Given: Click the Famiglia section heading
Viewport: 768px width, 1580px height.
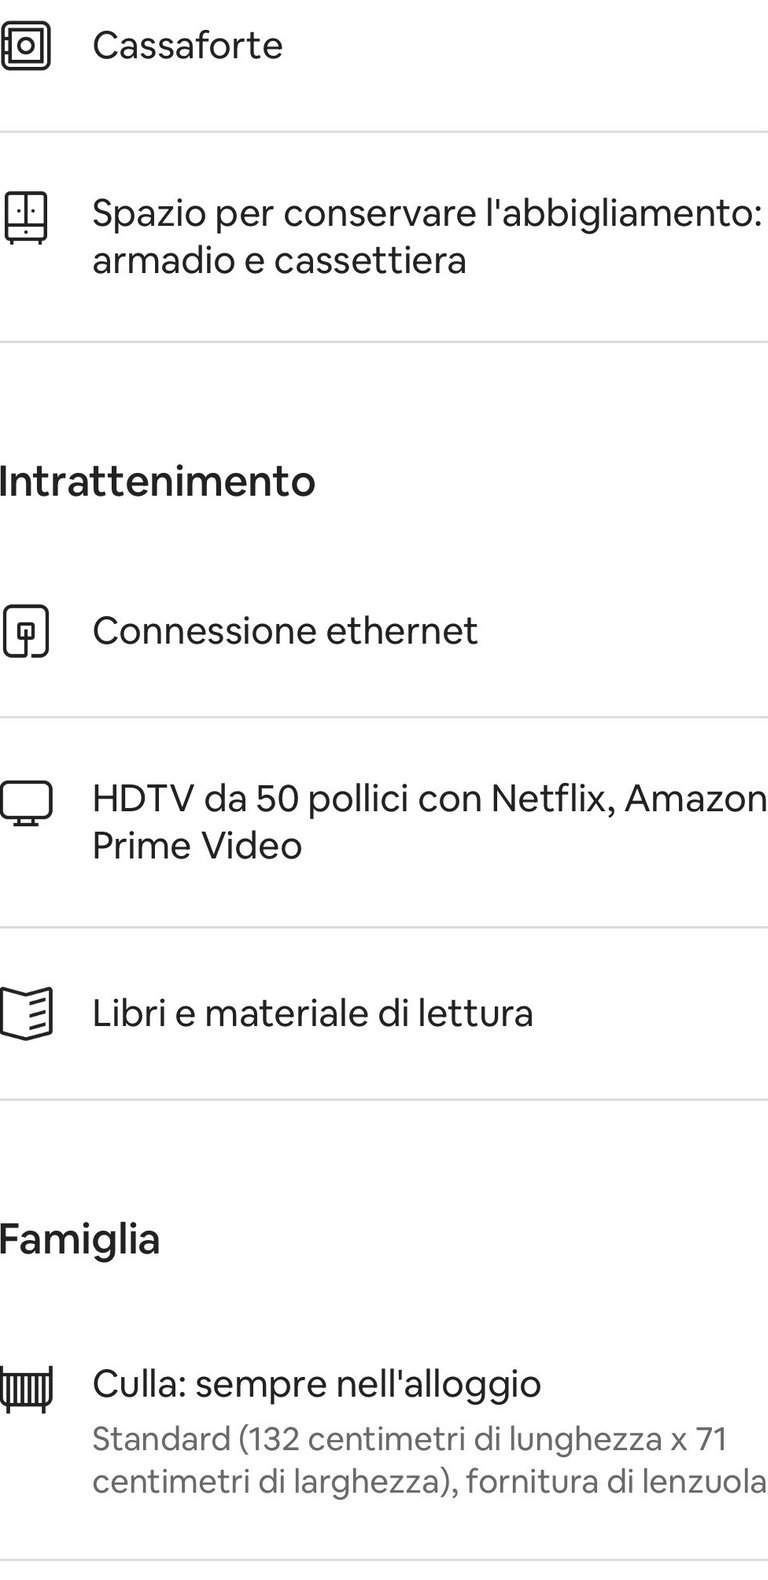Looking at the screenshot, I should [x=80, y=1239].
